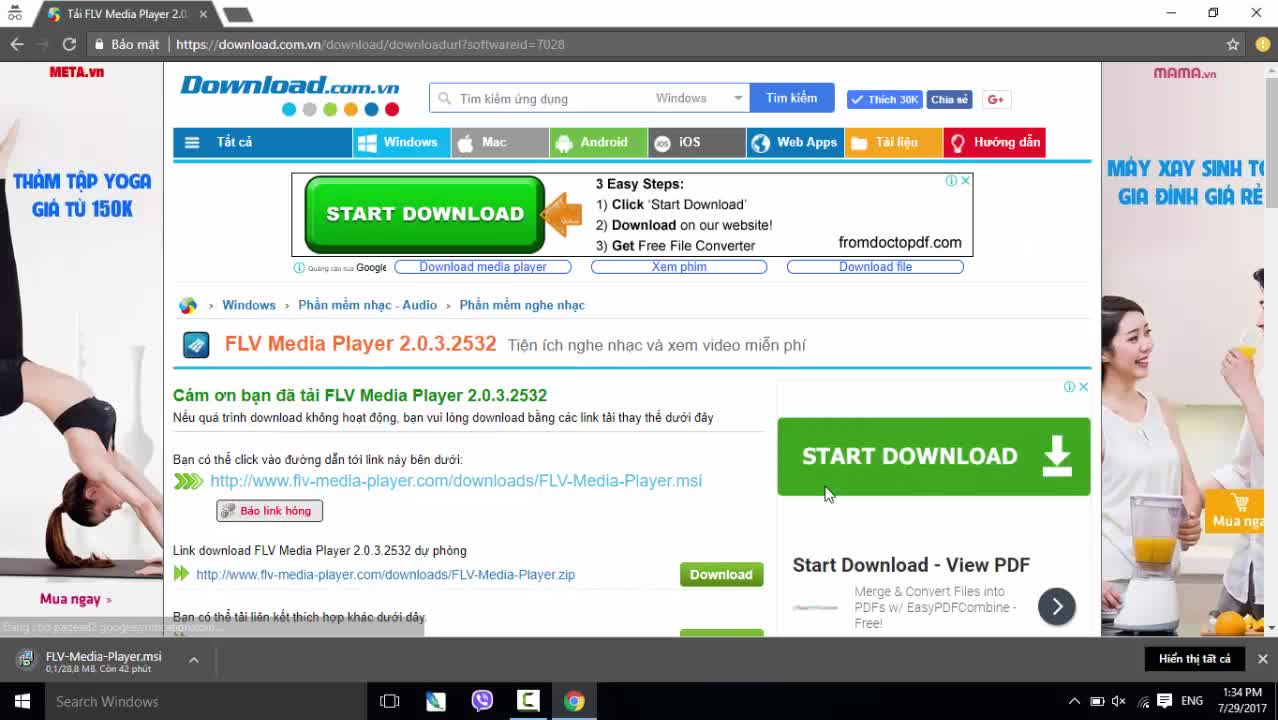
Task: Click Chrome icon on taskbar
Action: pyautogui.click(x=574, y=701)
